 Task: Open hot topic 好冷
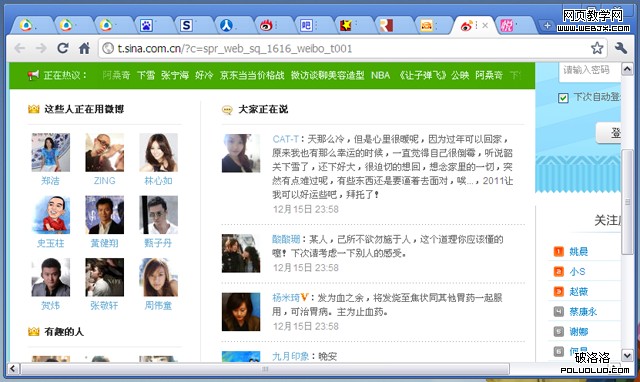[204, 76]
